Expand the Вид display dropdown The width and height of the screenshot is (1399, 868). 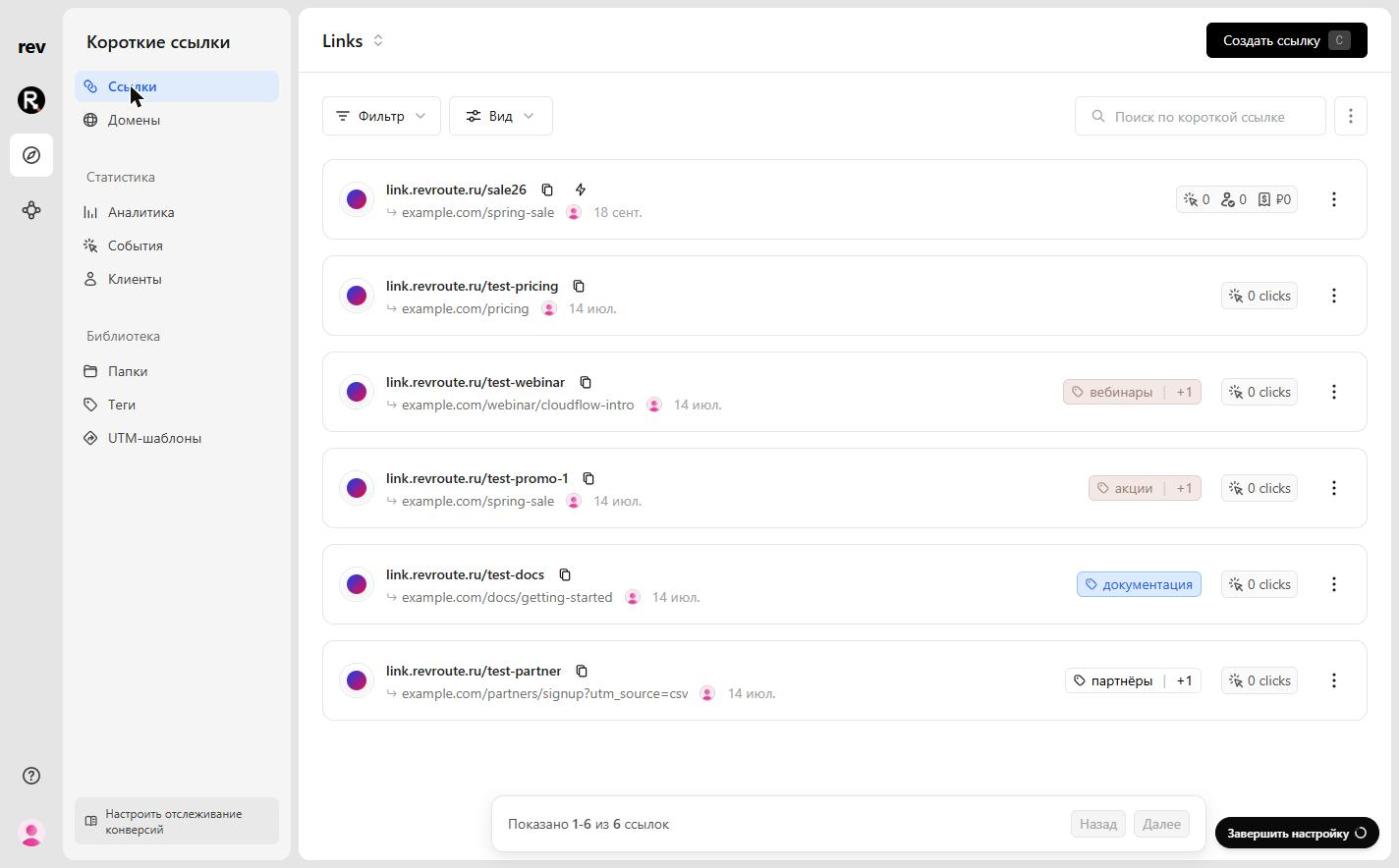(500, 116)
